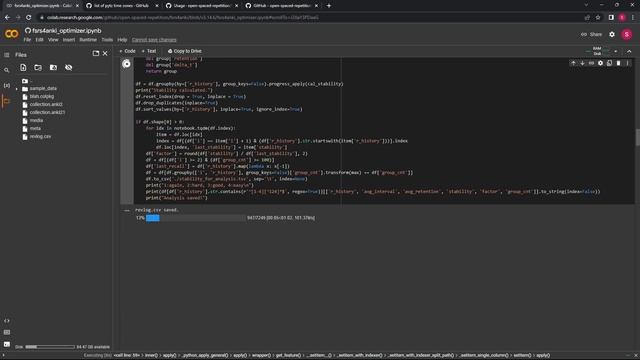
Task: Open the RAM Disk resources dropdown arrow
Action: pos(616,51)
